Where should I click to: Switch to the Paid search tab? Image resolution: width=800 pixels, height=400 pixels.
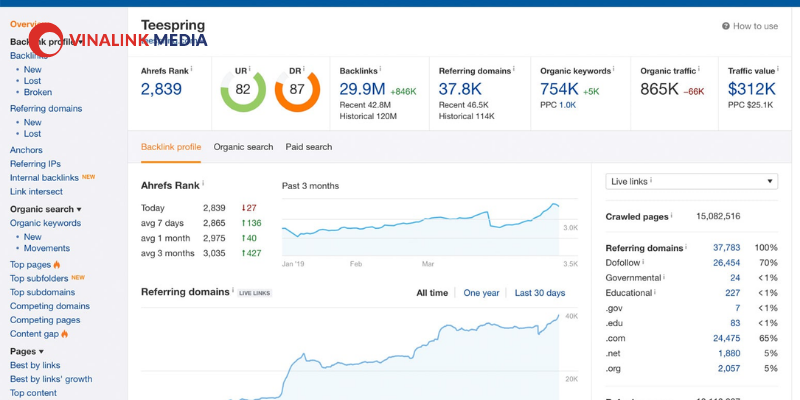[309, 147]
